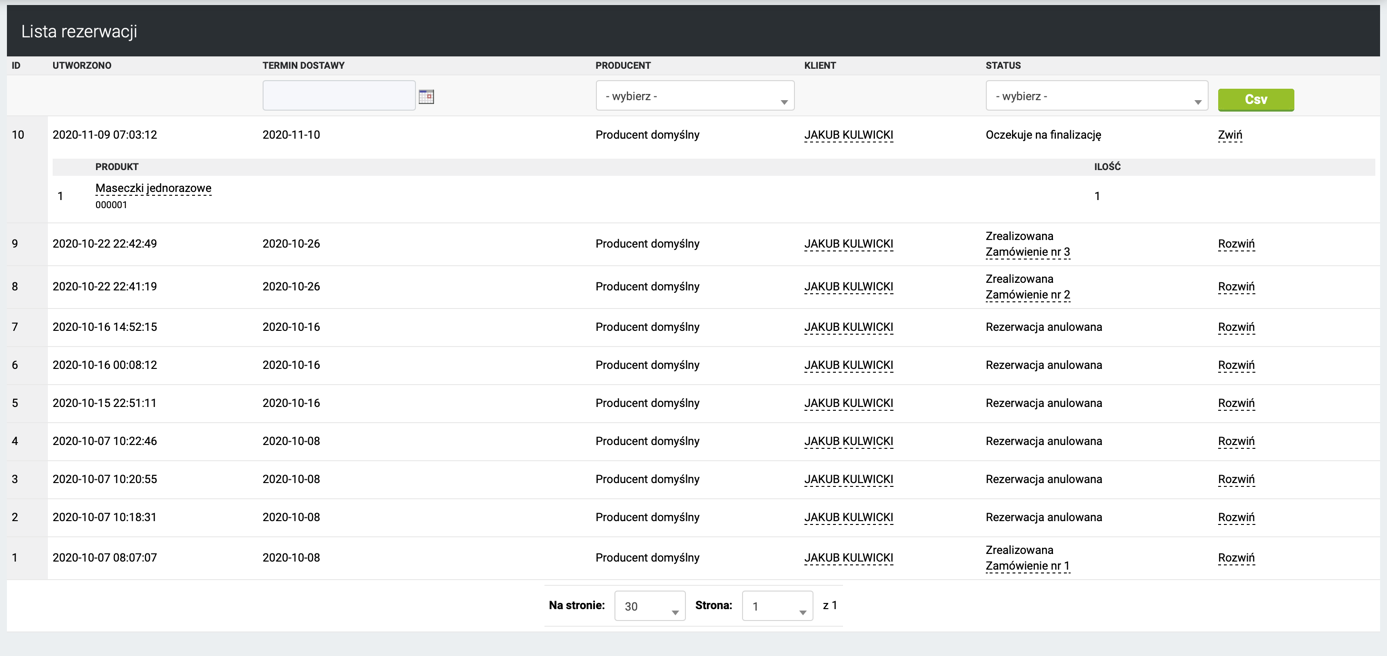Open the Status filter dropdown
The height and width of the screenshot is (656, 1387).
(x=1096, y=97)
